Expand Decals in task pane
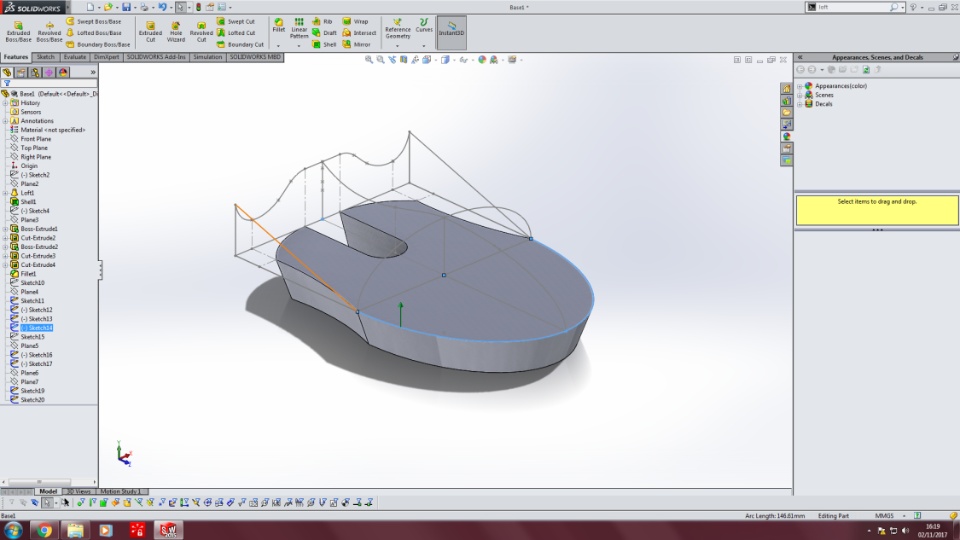 800,104
